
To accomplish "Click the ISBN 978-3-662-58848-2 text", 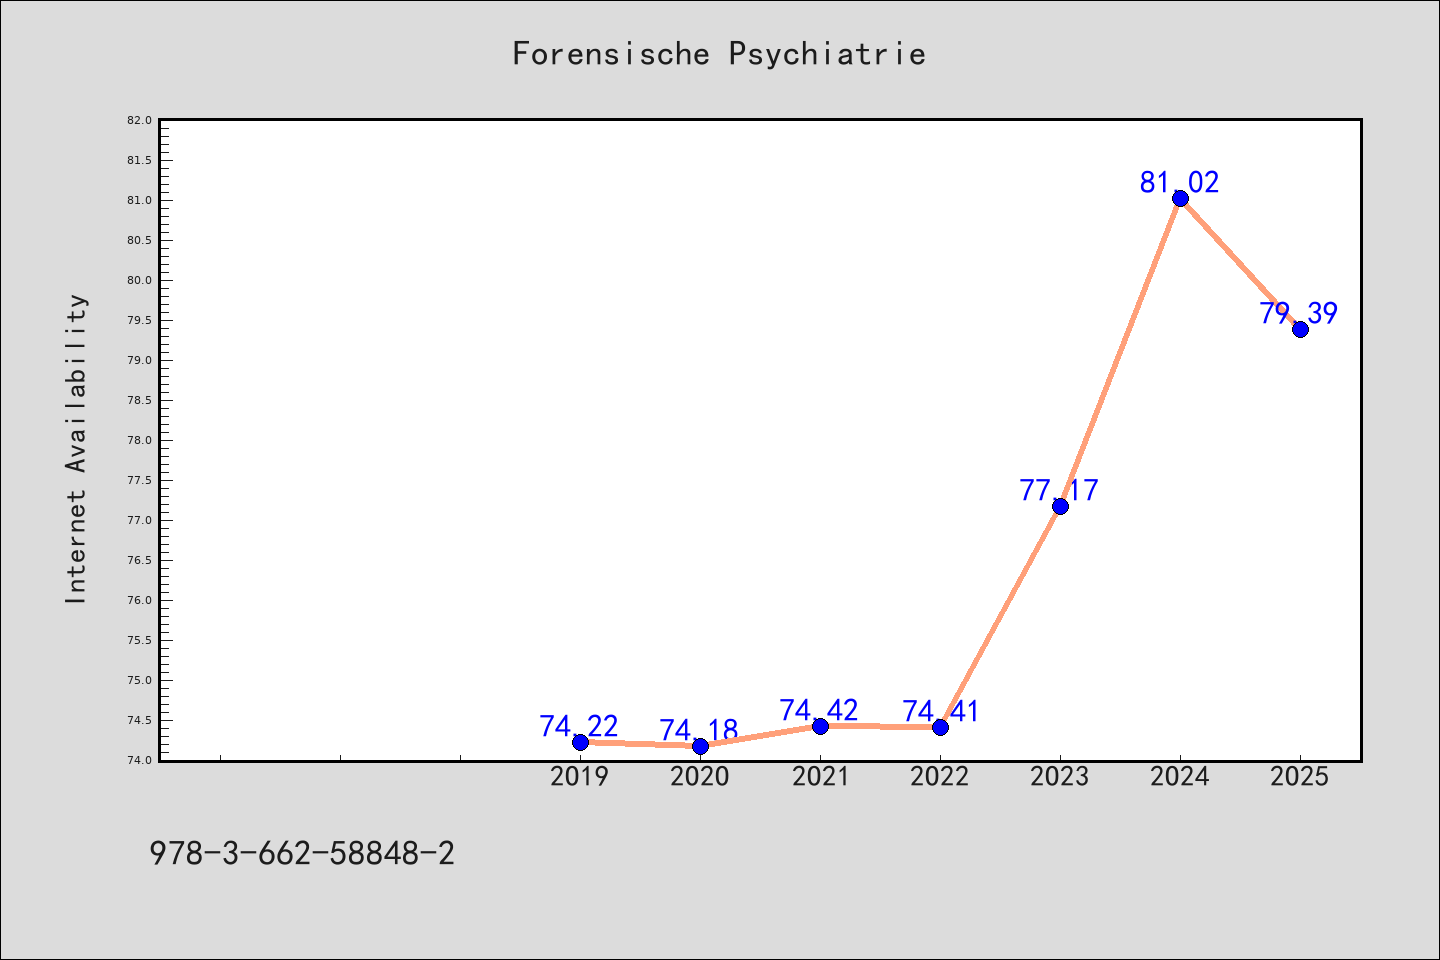I will 302,854.
